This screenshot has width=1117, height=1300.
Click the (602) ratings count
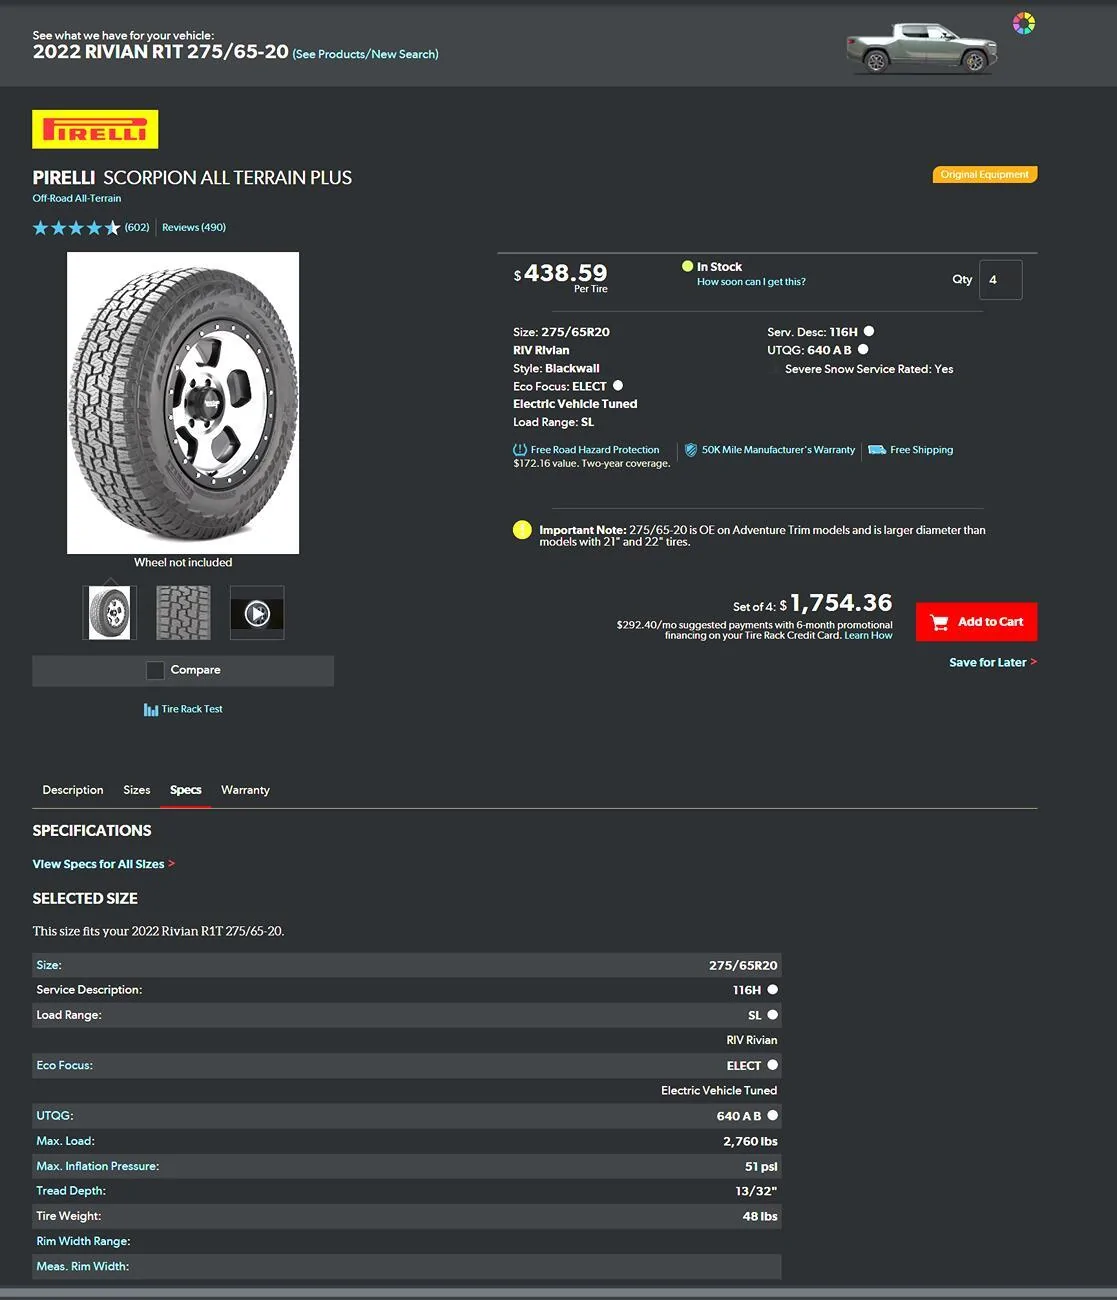coord(137,227)
